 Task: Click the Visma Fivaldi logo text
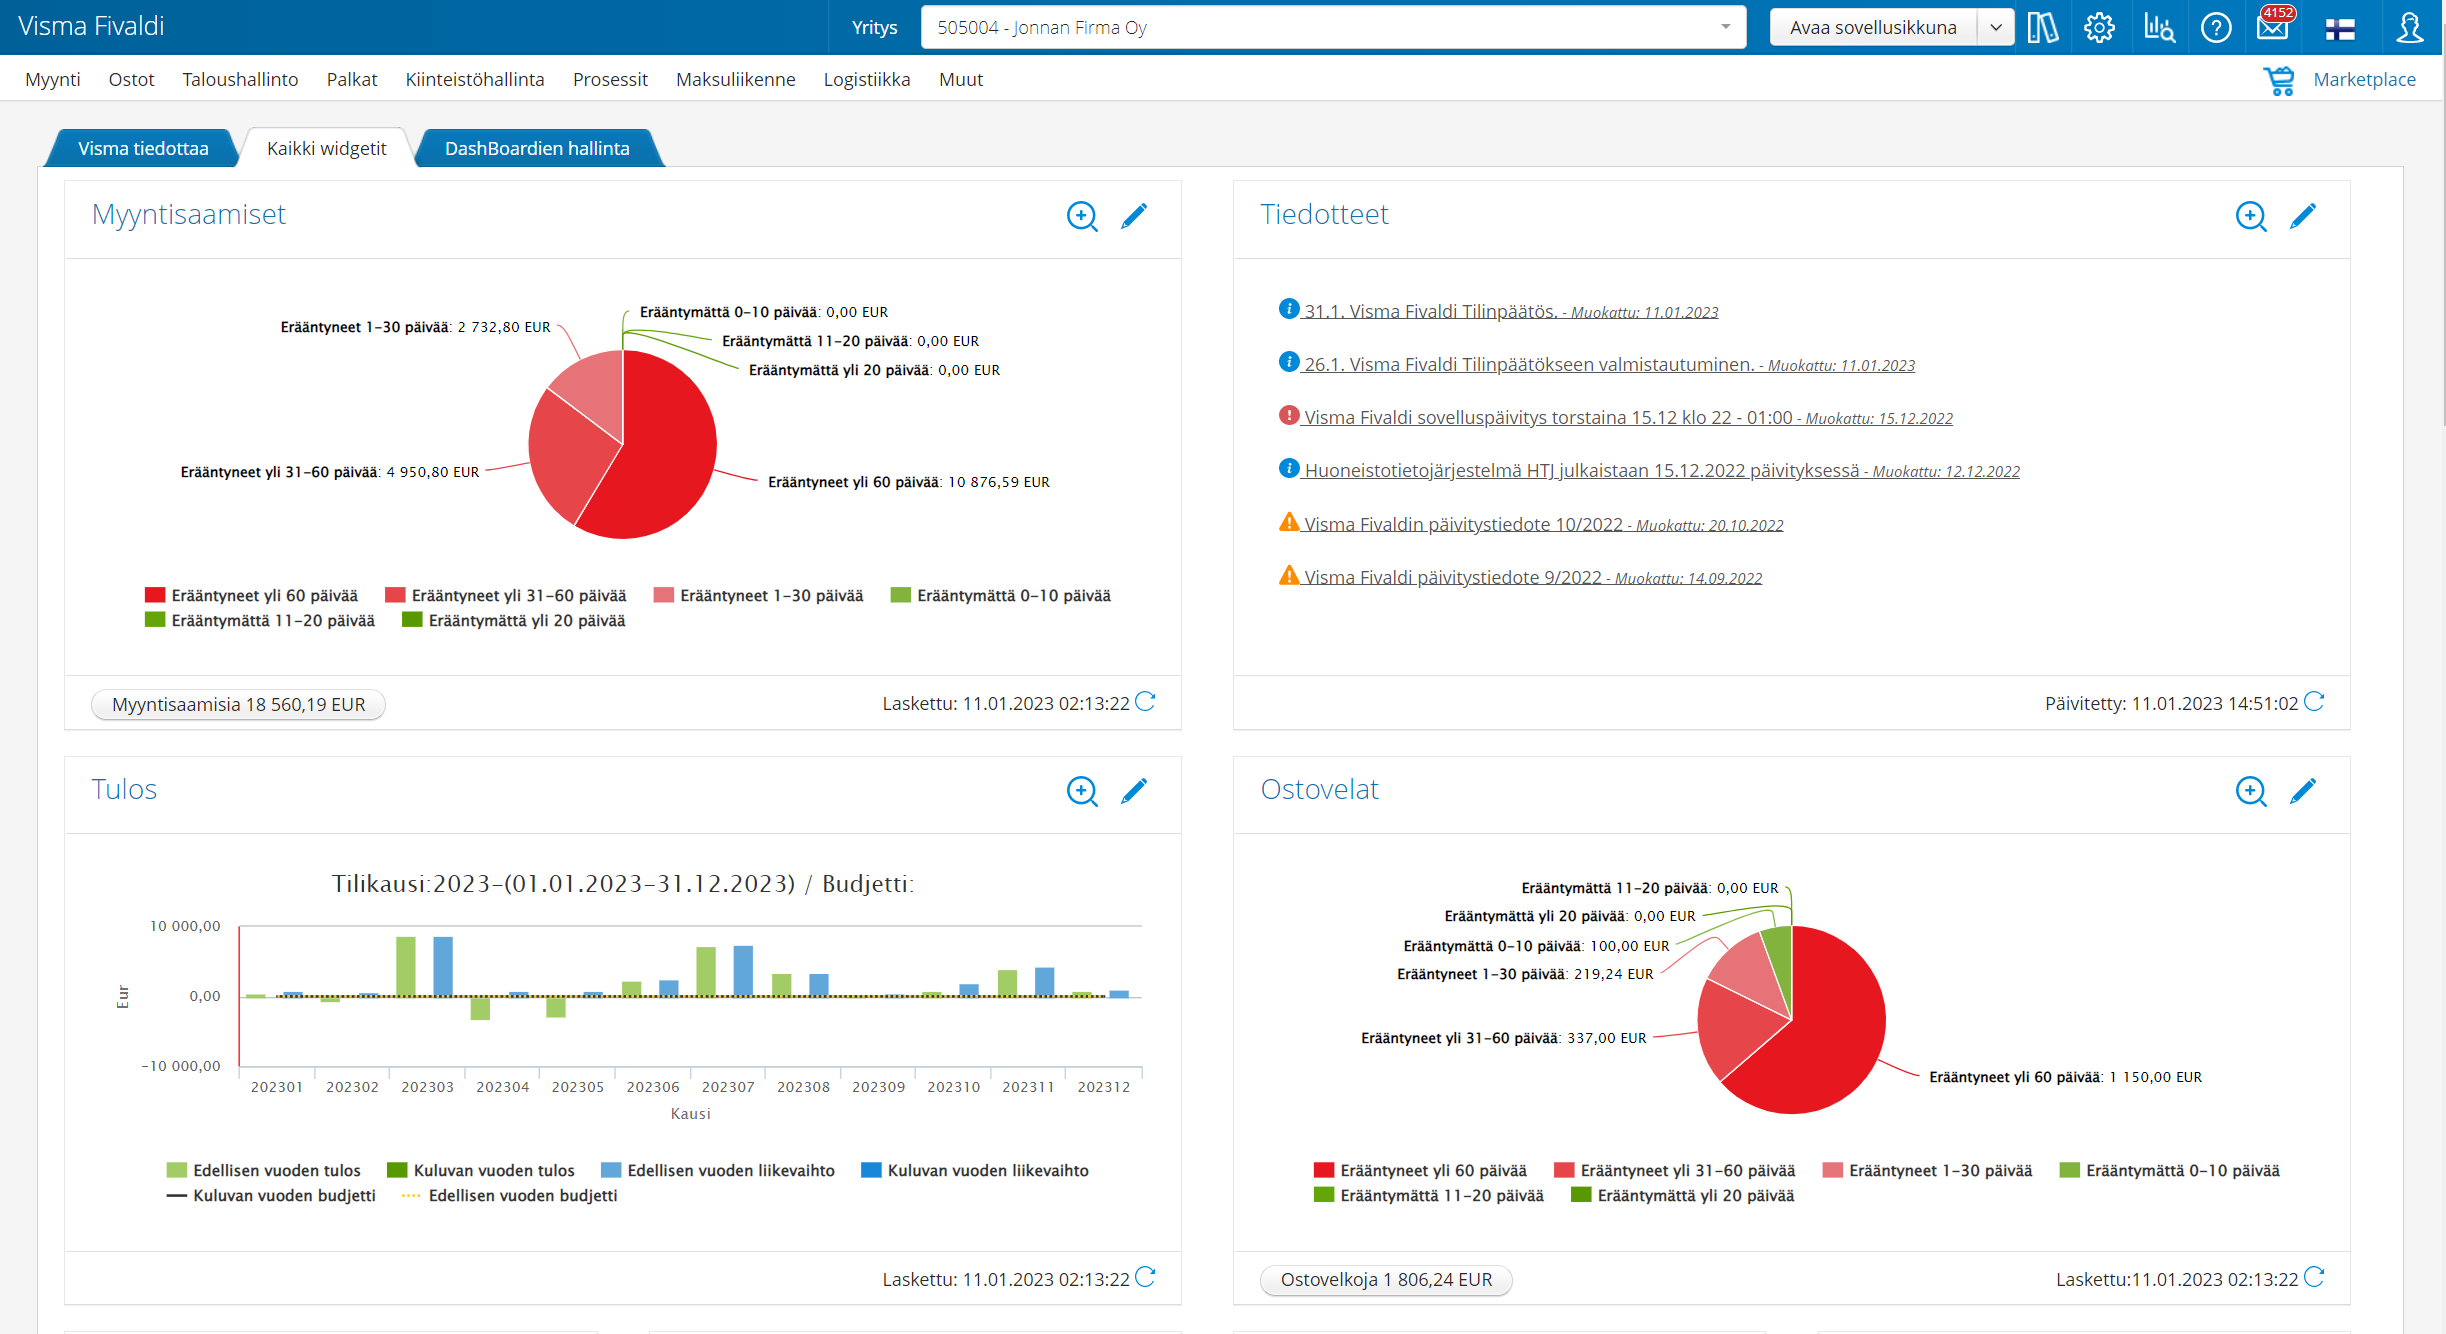pos(91,27)
